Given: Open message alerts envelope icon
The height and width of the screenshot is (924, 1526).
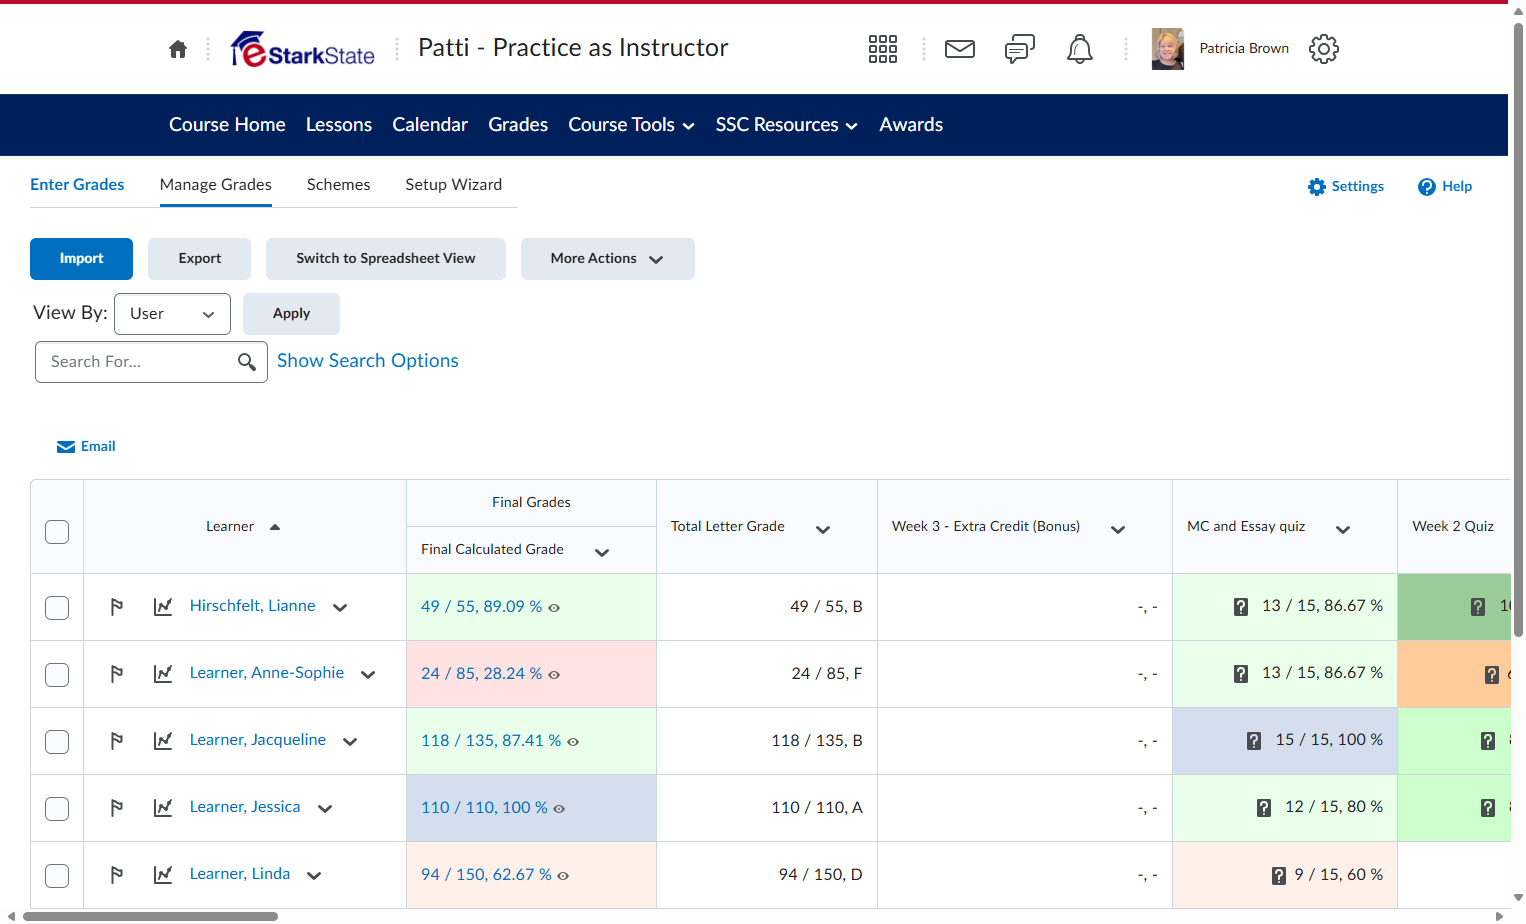Looking at the screenshot, I should coord(960,49).
